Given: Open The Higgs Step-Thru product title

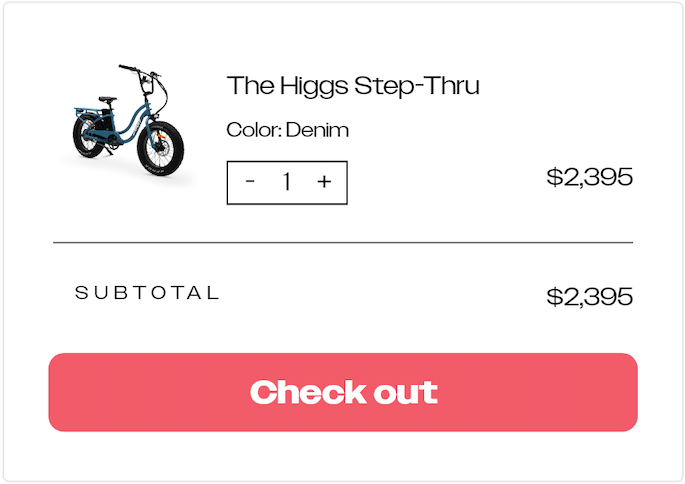Looking at the screenshot, I should tap(353, 86).
